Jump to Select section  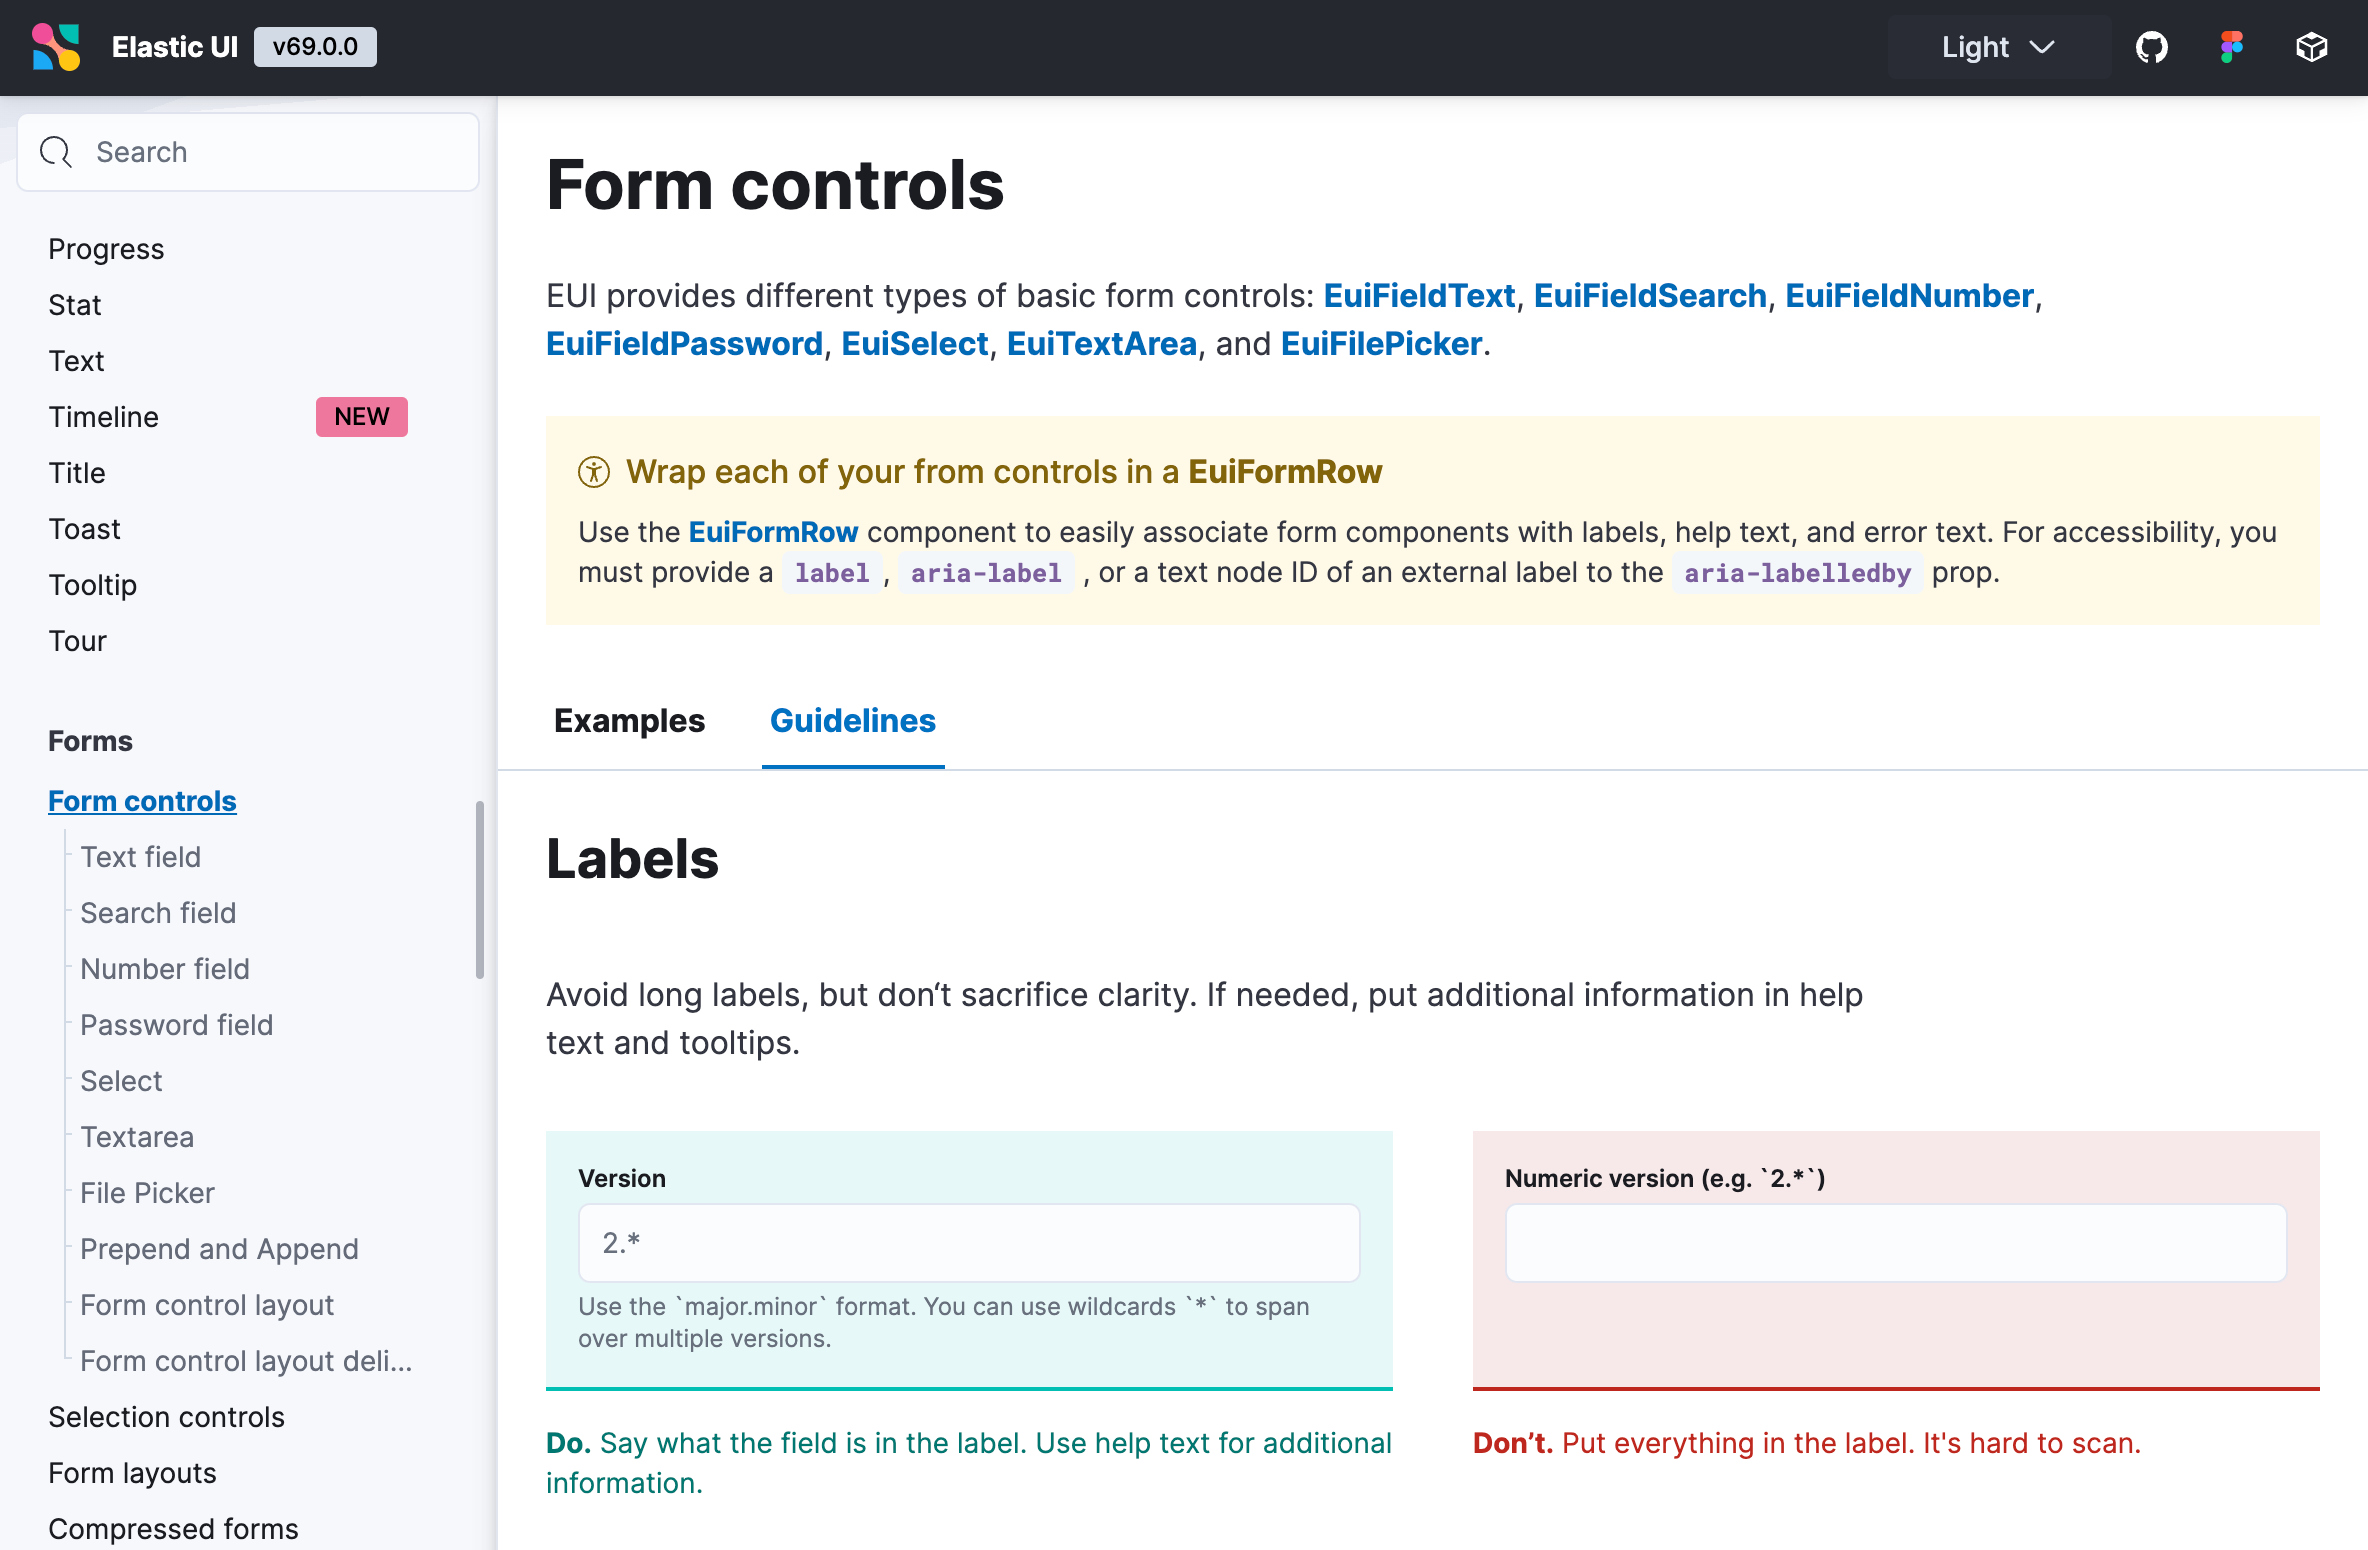tap(121, 1081)
